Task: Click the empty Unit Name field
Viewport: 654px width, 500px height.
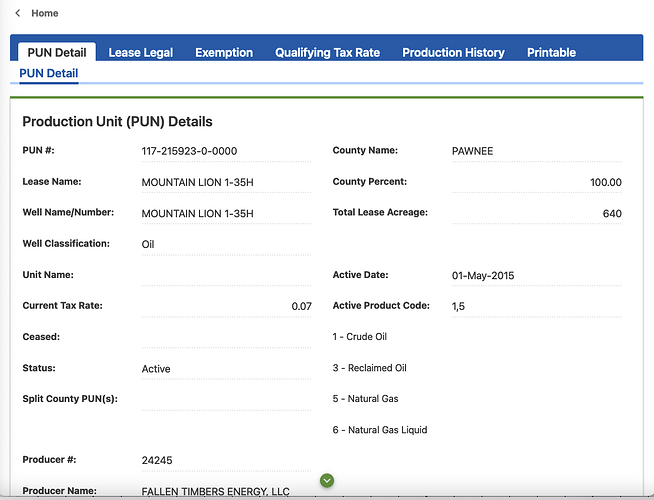Action: [226, 276]
